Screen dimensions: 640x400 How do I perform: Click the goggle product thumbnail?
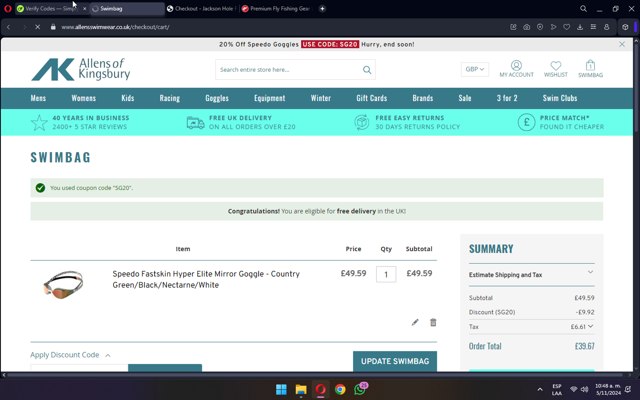pos(63,284)
